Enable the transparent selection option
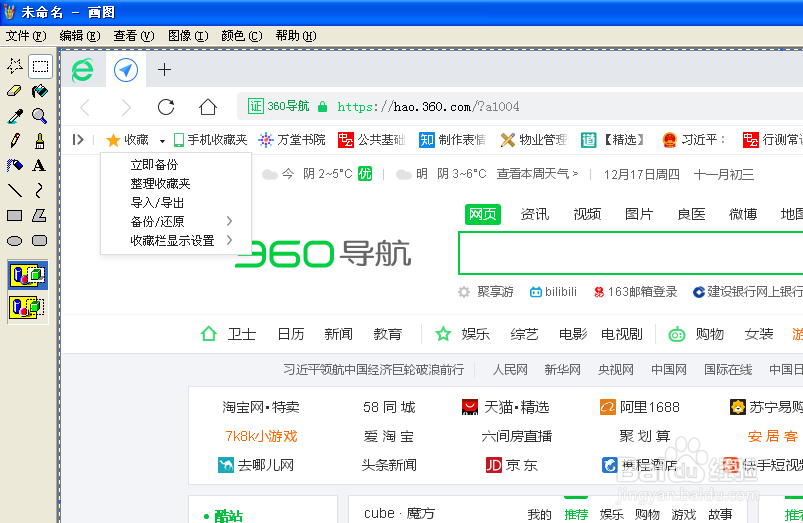 [x=28, y=307]
